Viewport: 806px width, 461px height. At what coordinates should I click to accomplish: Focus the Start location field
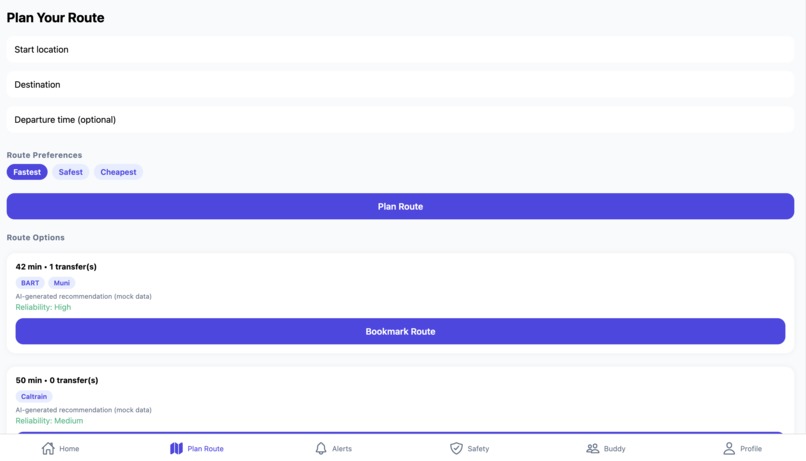(x=400, y=49)
